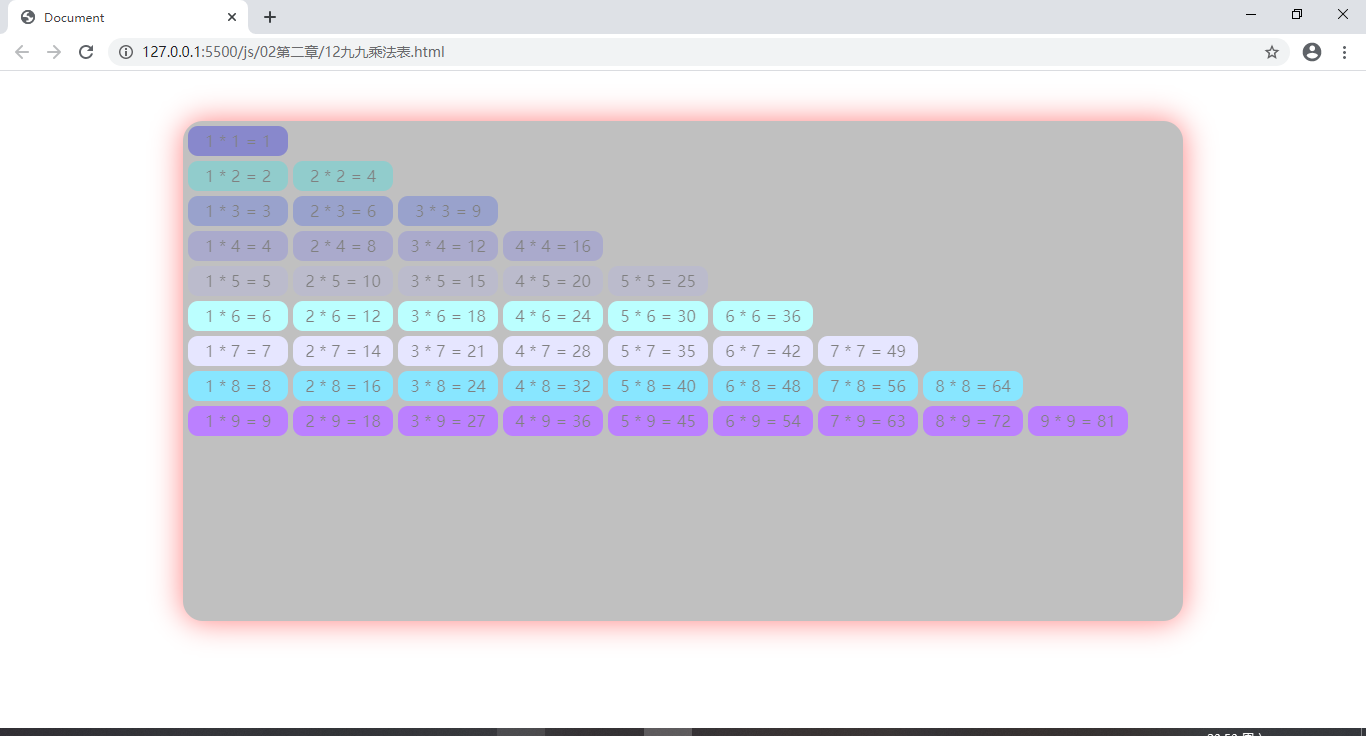Click the cell "4 * 4 = 16"
1366x736 pixels.
pyautogui.click(x=553, y=246)
